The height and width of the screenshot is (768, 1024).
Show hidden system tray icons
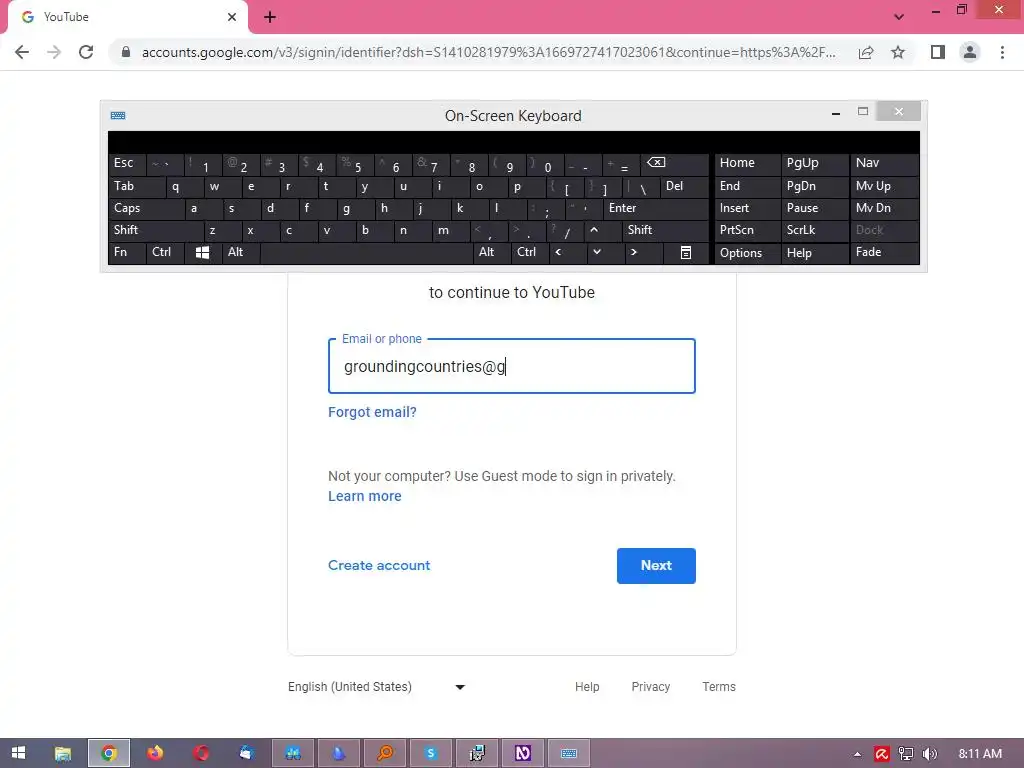(x=857, y=754)
